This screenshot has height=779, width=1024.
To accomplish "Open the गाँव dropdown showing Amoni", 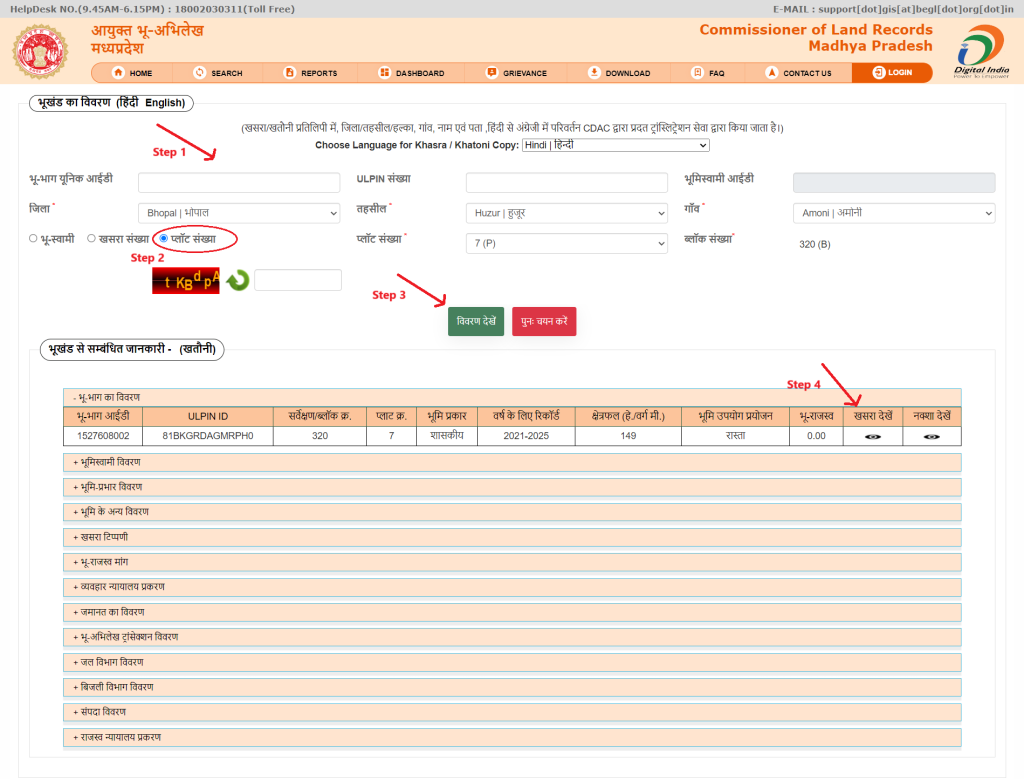I will 893,214.
